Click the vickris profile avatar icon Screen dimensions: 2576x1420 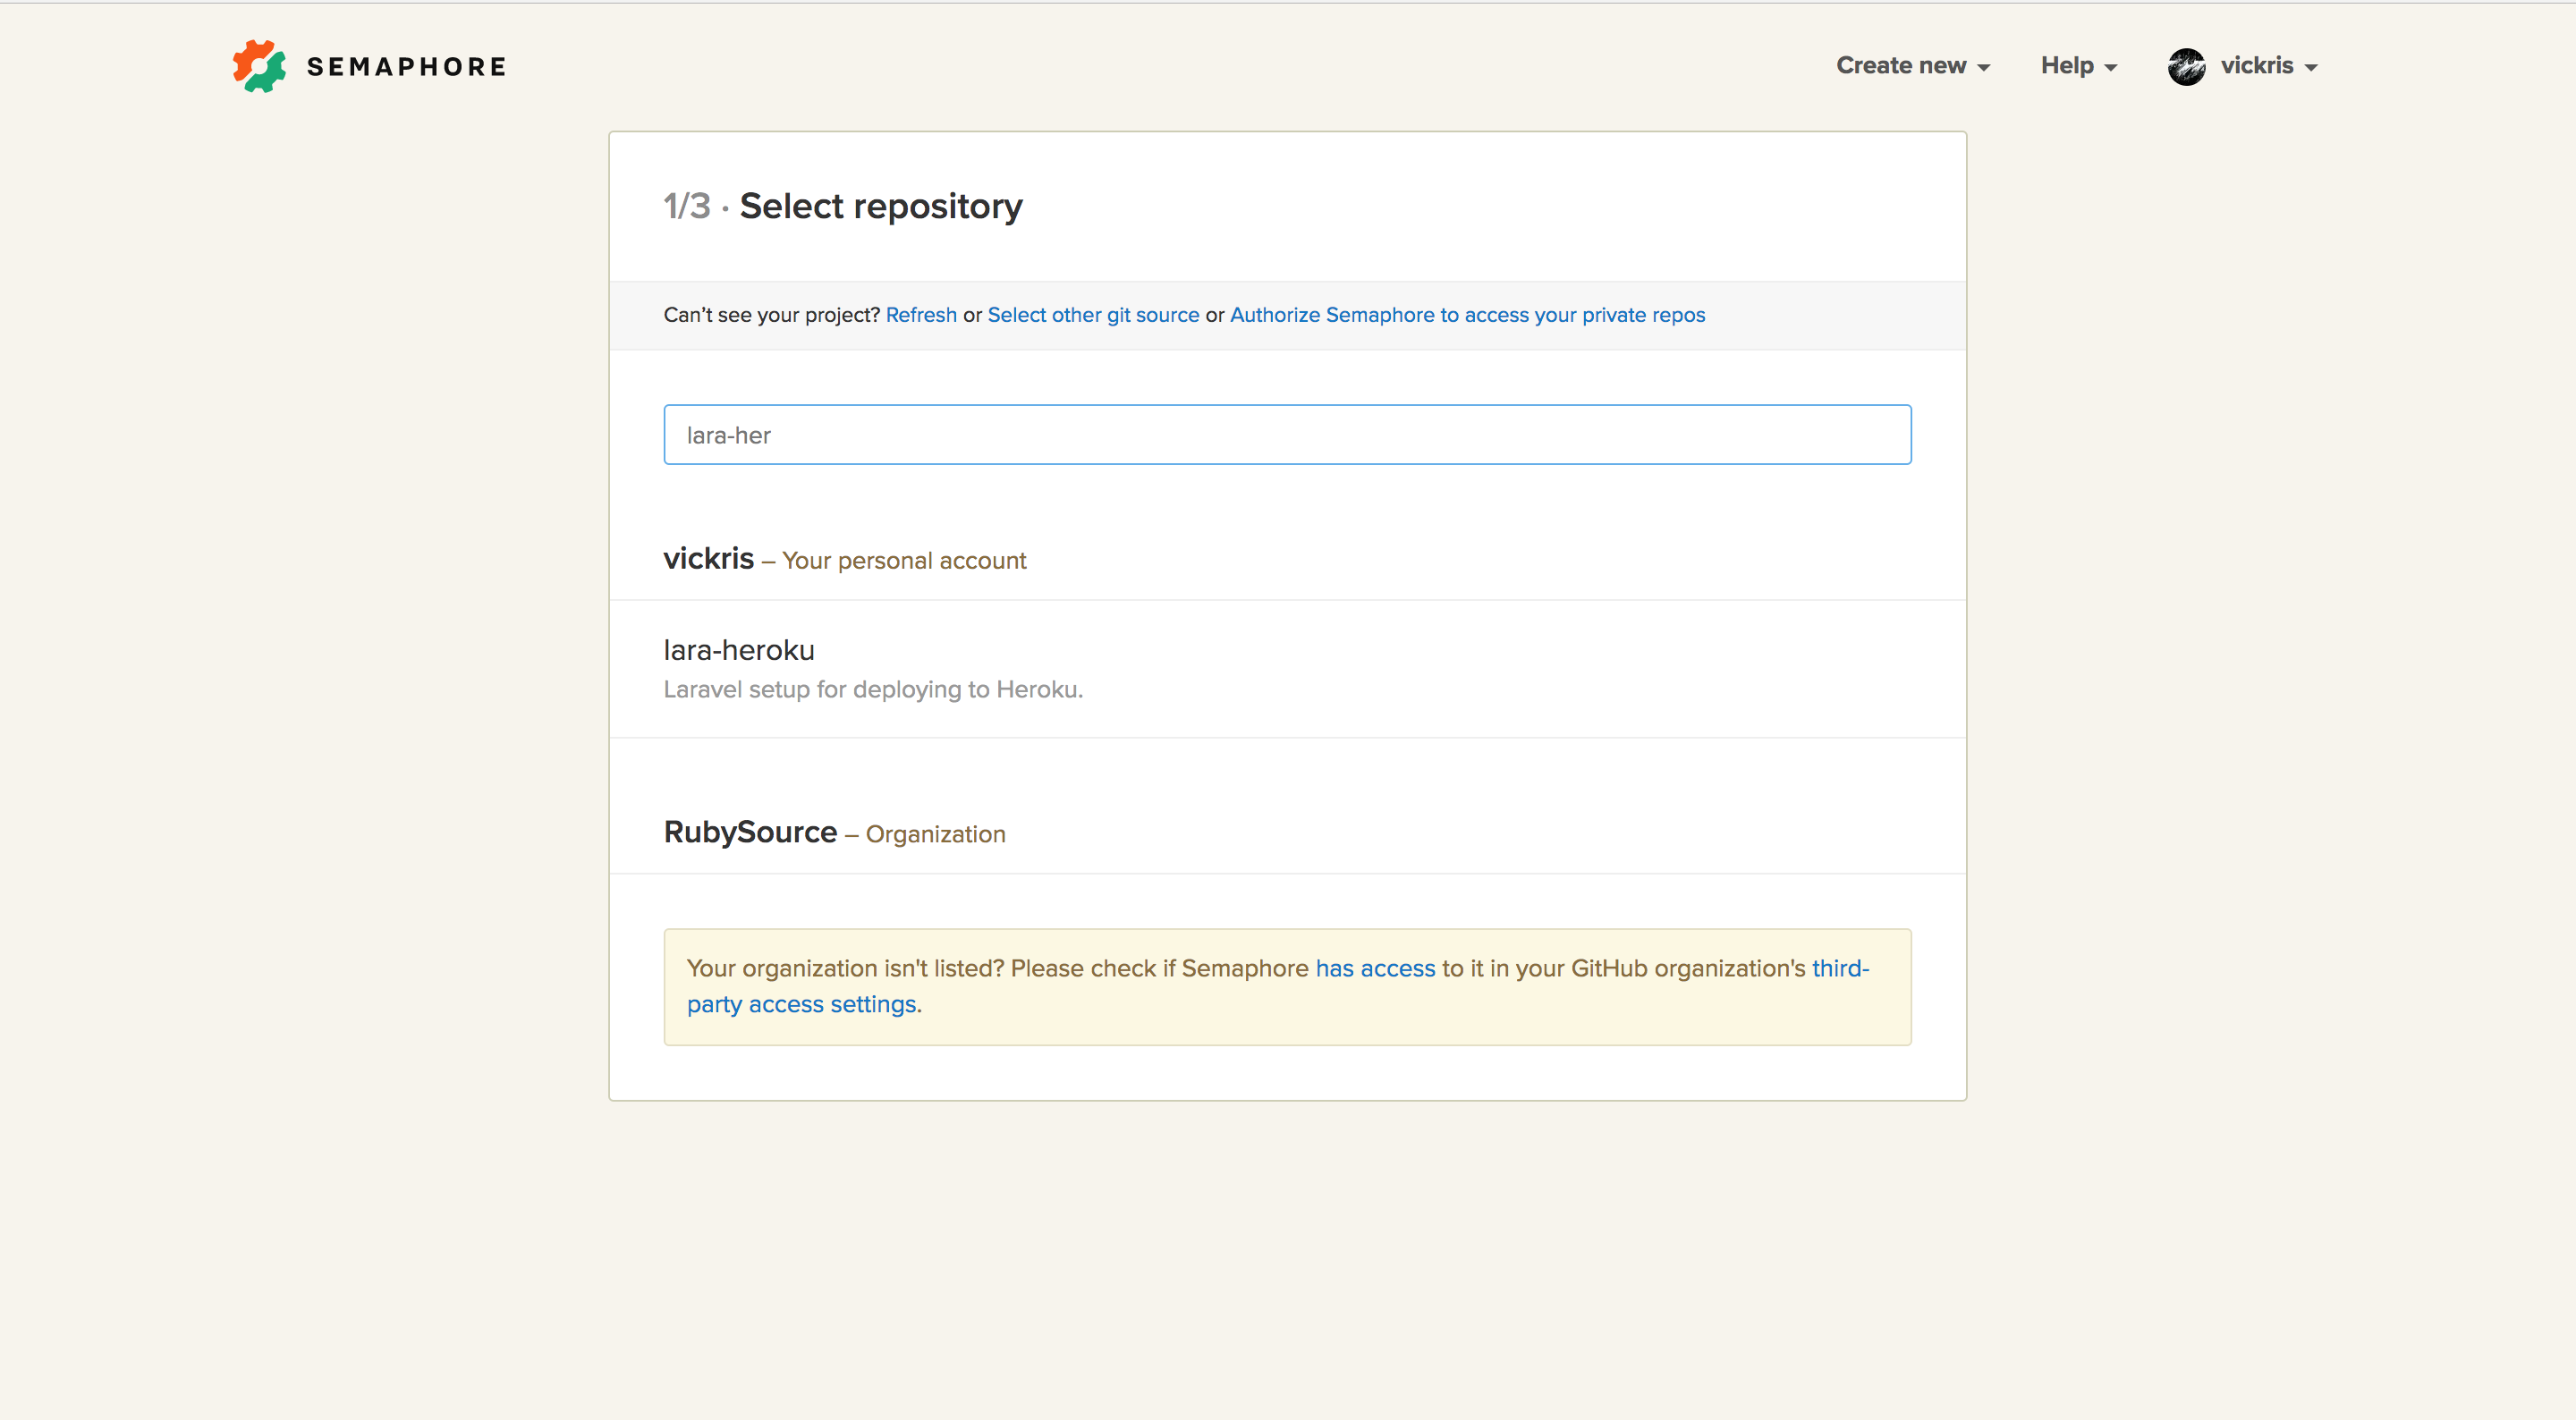[x=2186, y=67]
